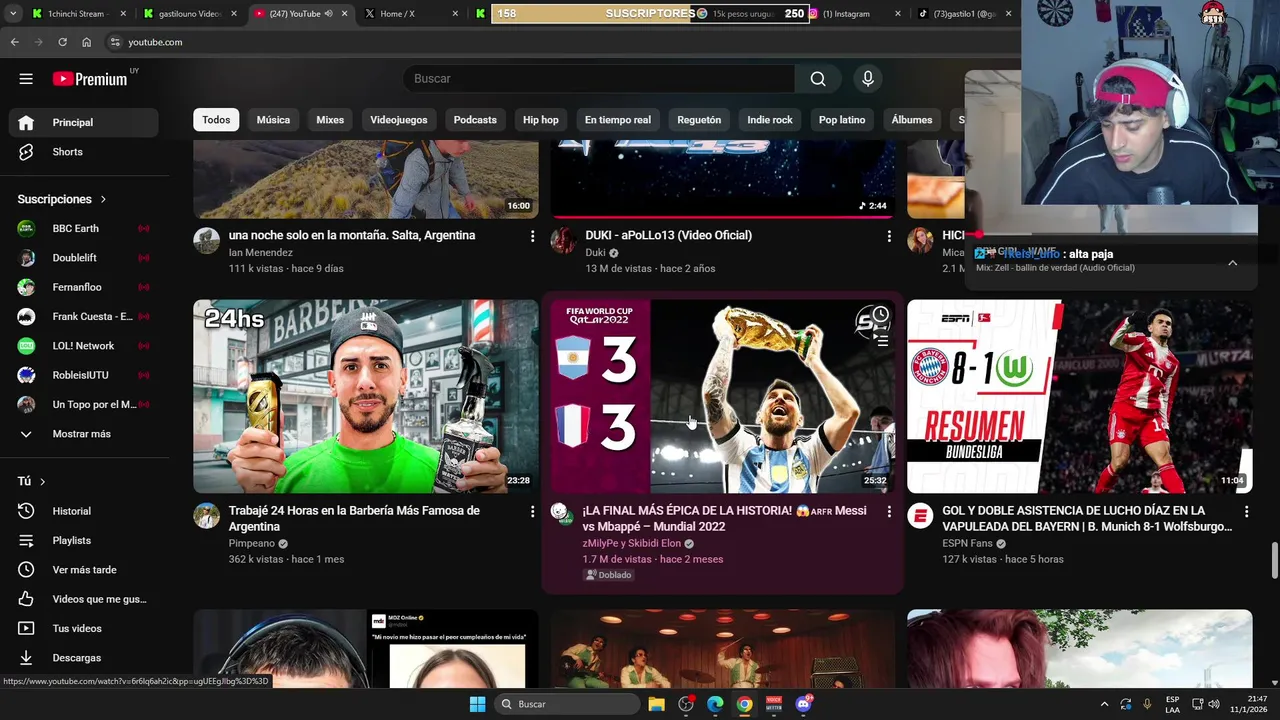Add Messi final video to watch later
Screen dimensions: 1280x720
[x=880, y=315]
